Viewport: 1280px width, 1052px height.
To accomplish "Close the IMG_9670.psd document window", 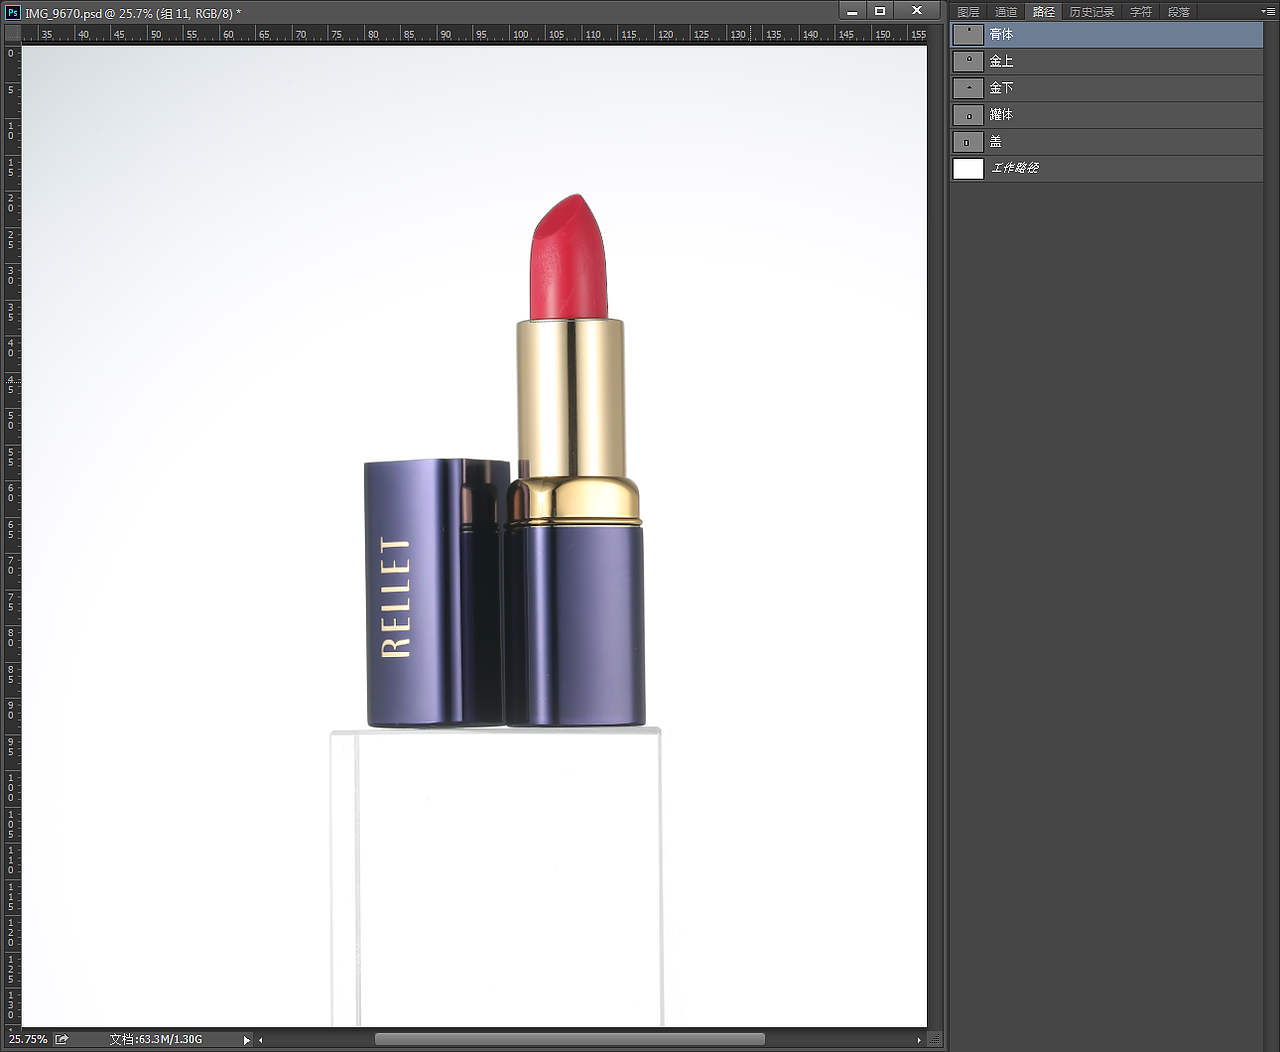I will point(917,12).
